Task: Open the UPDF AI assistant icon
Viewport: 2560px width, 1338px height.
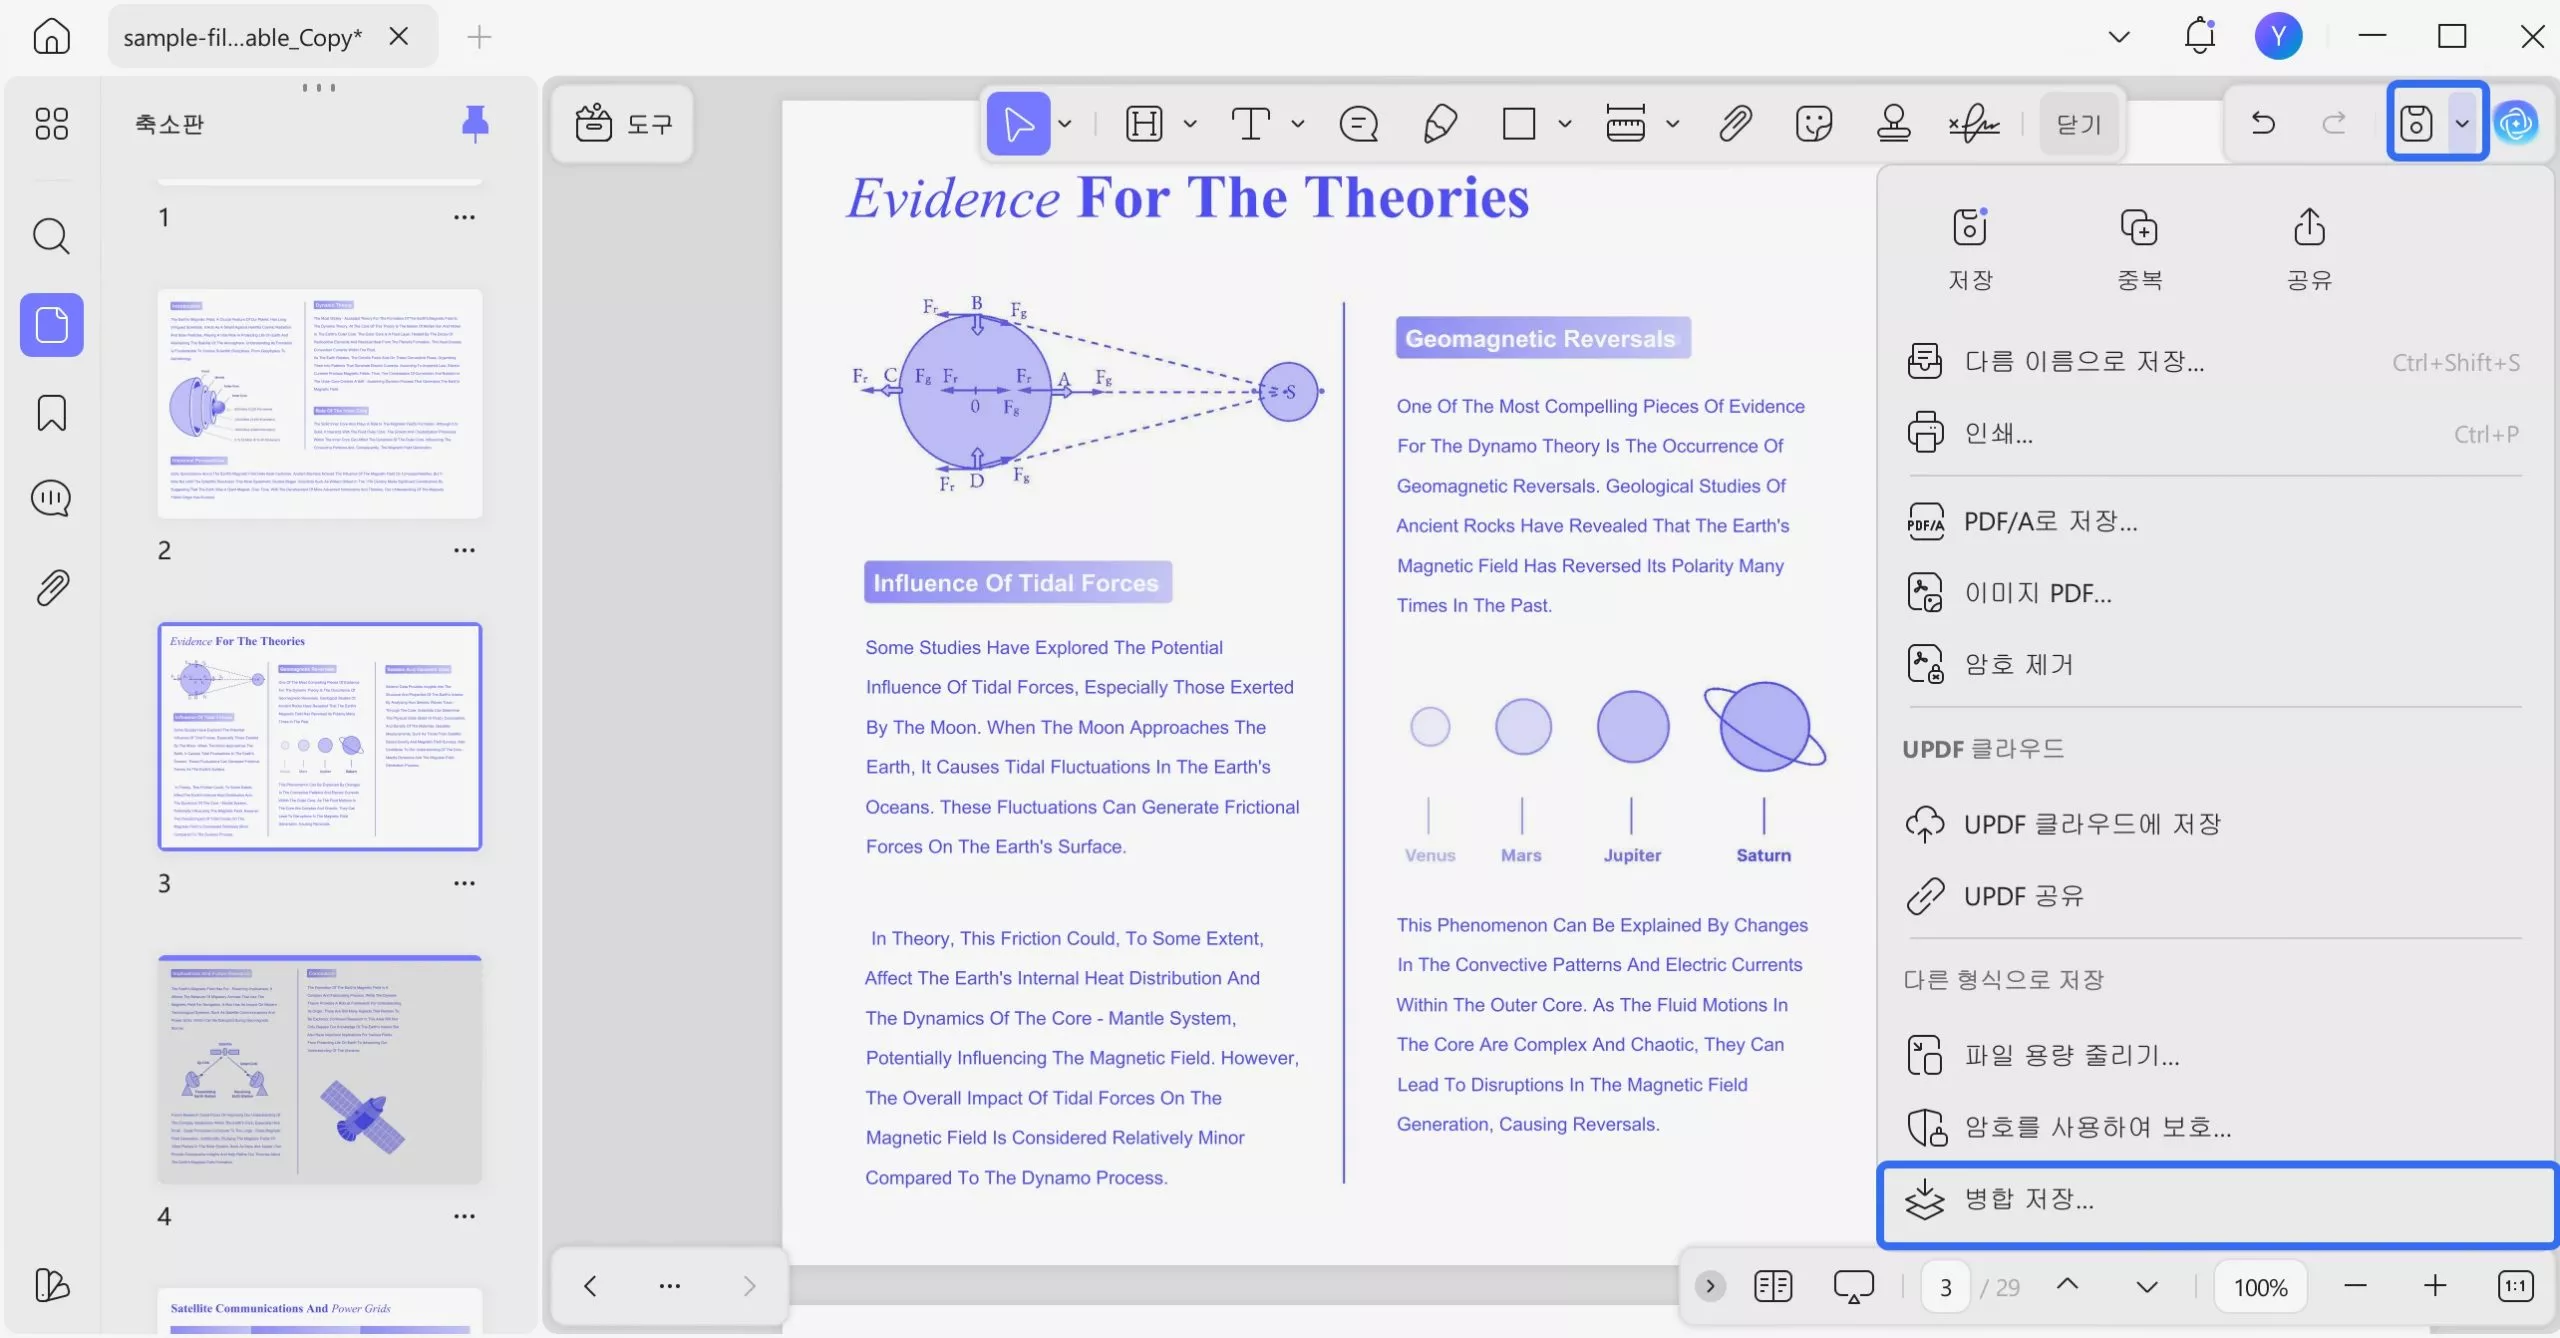Action: [2516, 123]
